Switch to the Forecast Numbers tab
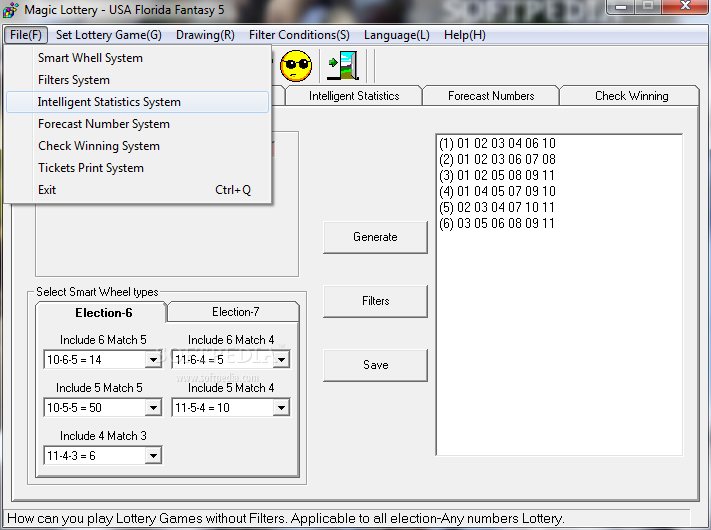Screen dimensions: 711x530 click(491, 96)
